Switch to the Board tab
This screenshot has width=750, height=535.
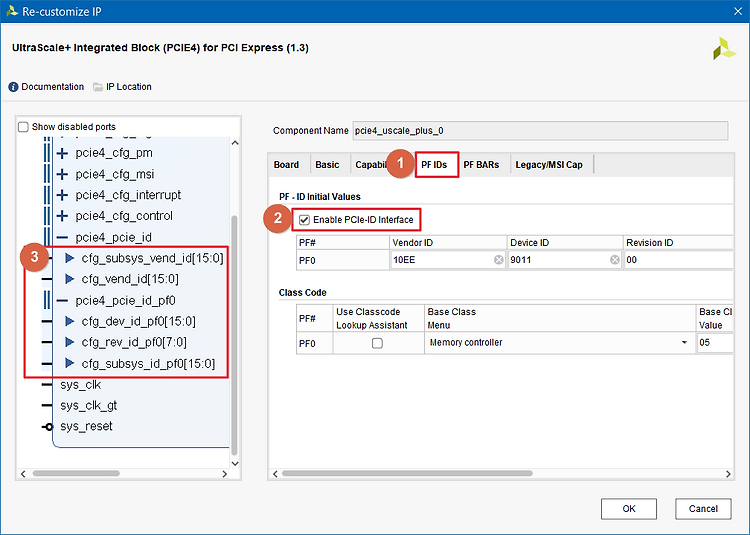286,165
